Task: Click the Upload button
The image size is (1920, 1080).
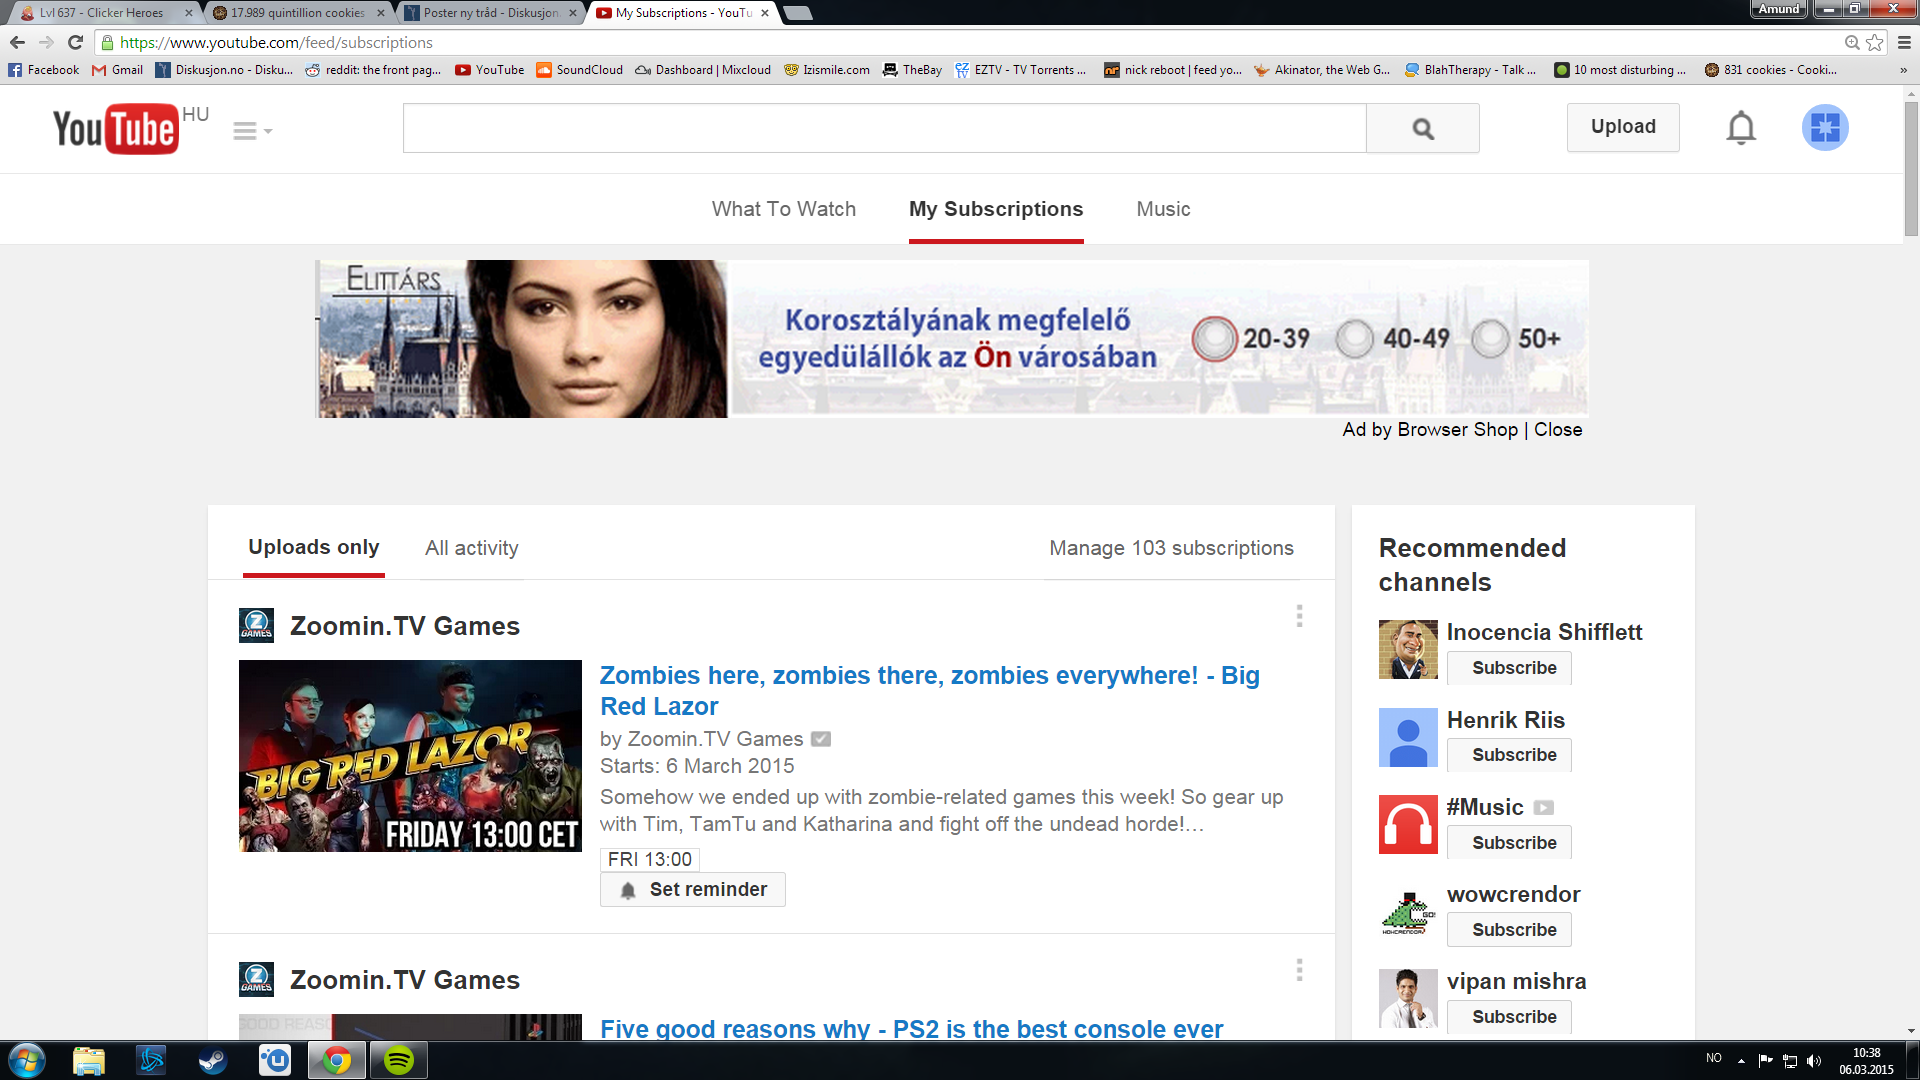Action: click(1622, 127)
